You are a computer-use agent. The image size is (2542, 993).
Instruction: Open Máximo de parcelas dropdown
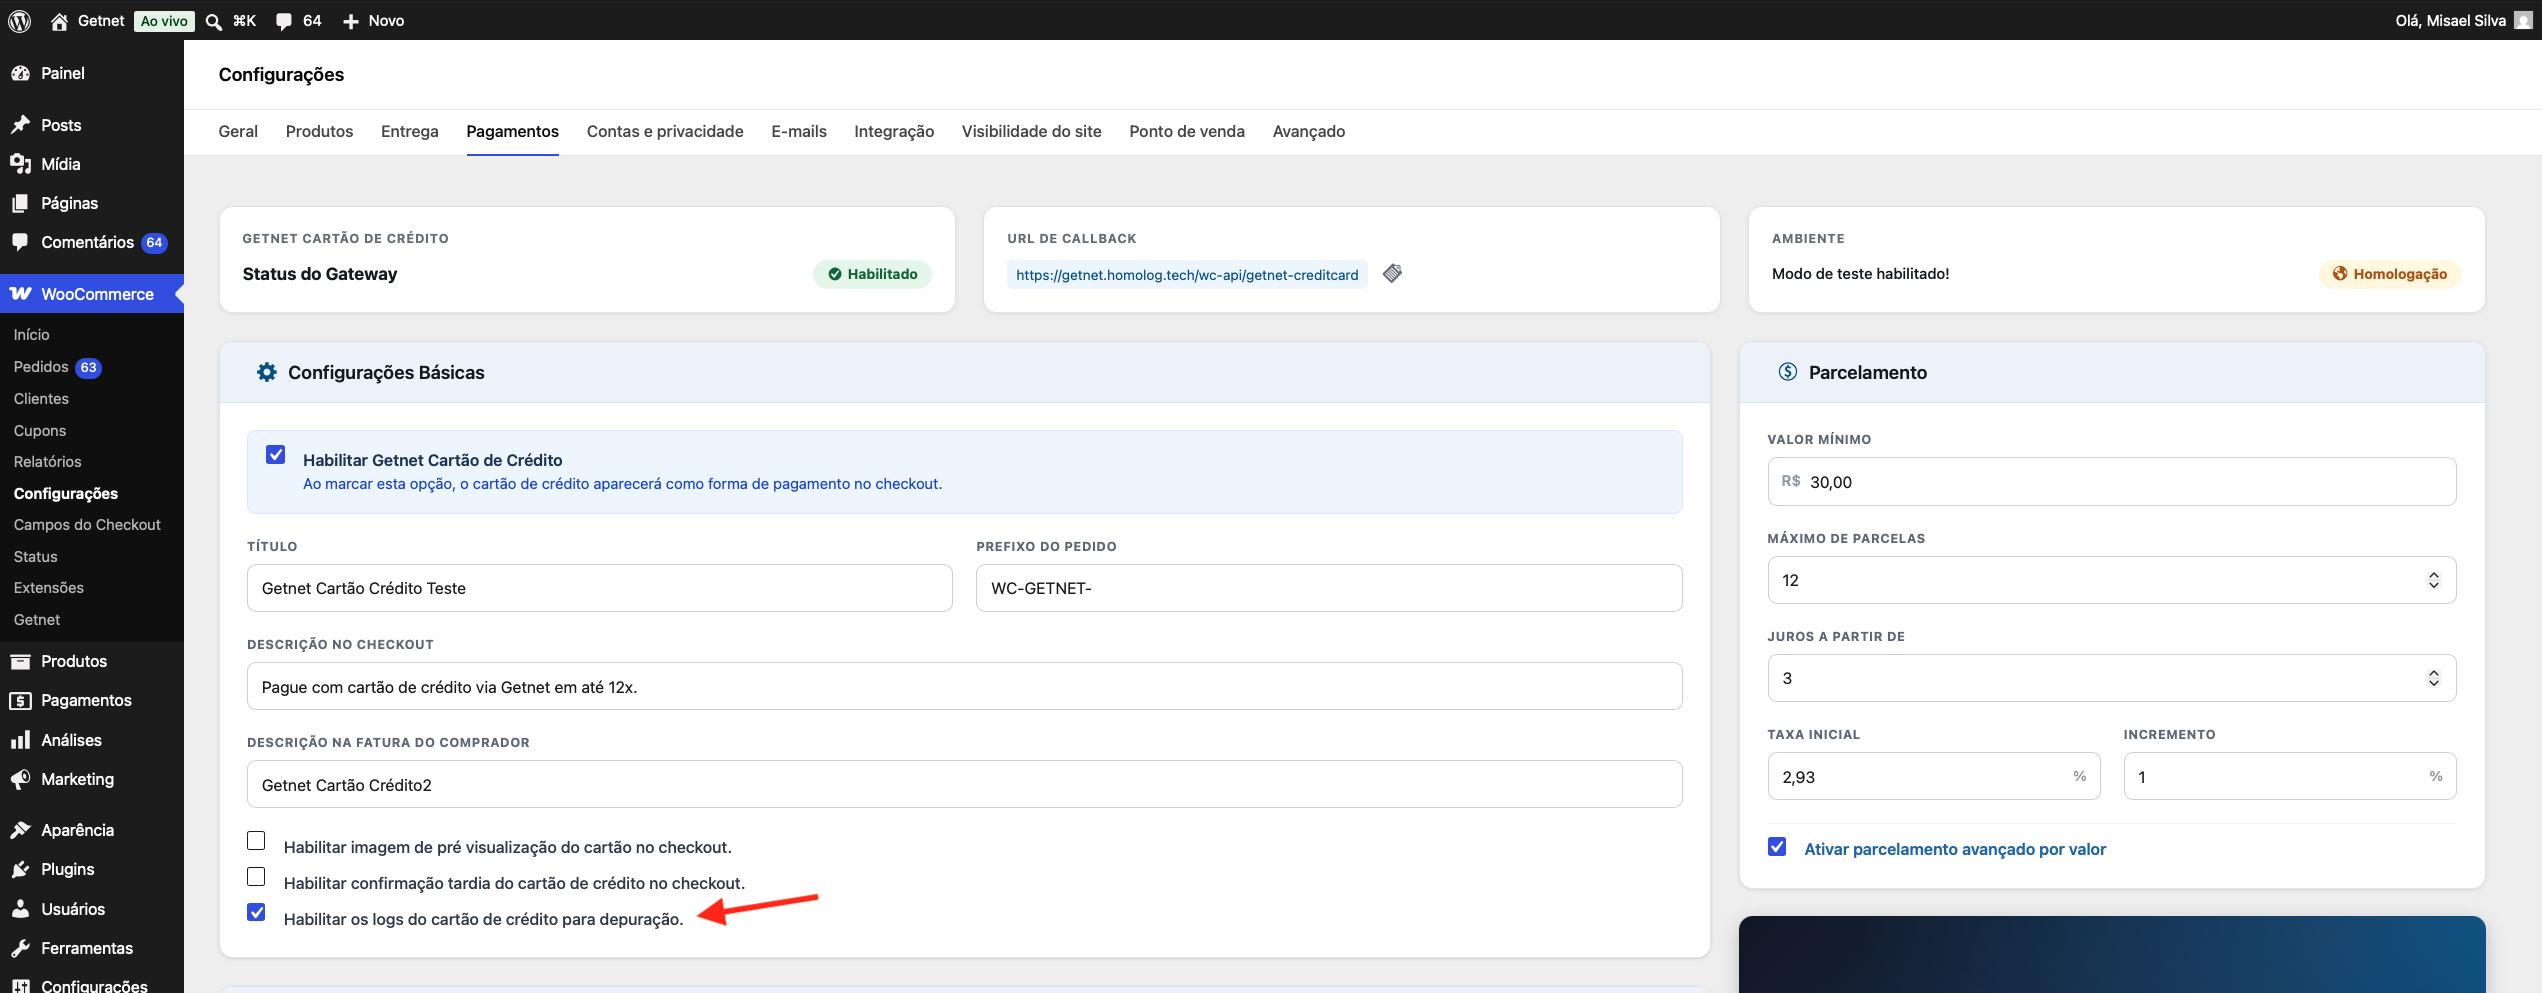point(2112,580)
